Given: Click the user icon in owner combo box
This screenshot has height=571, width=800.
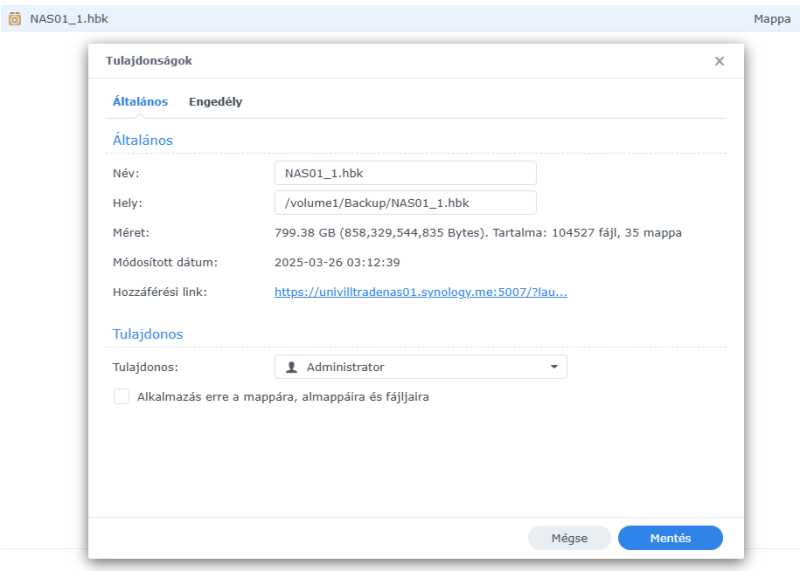Looking at the screenshot, I should (291, 367).
